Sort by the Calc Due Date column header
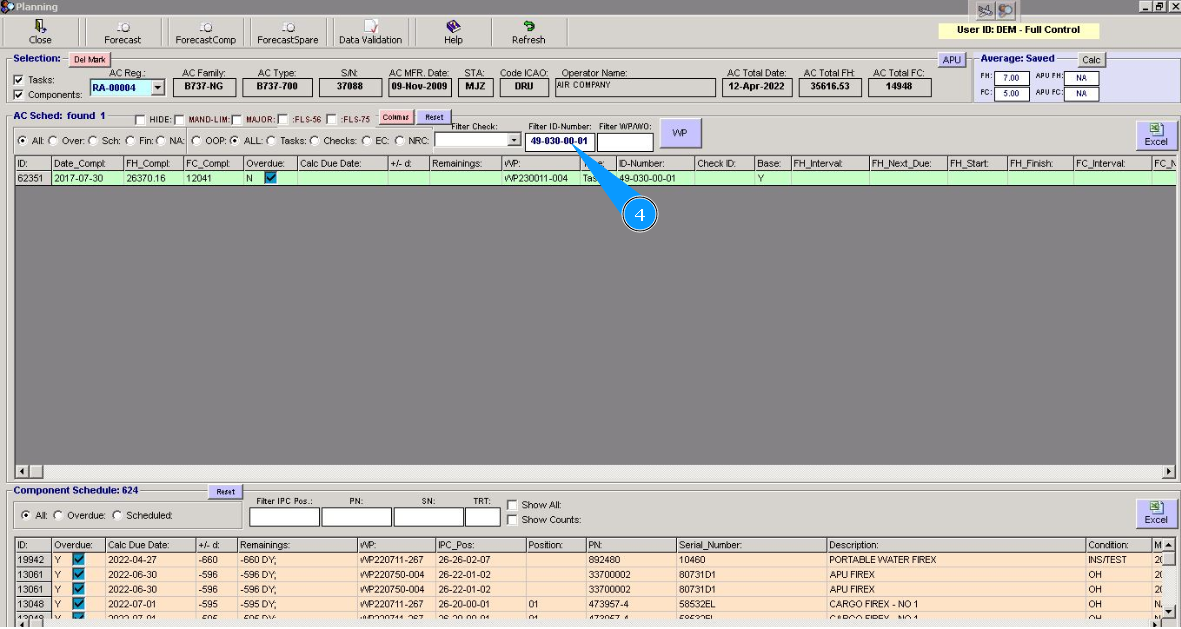The width and height of the screenshot is (1181, 629). click(x=341, y=163)
